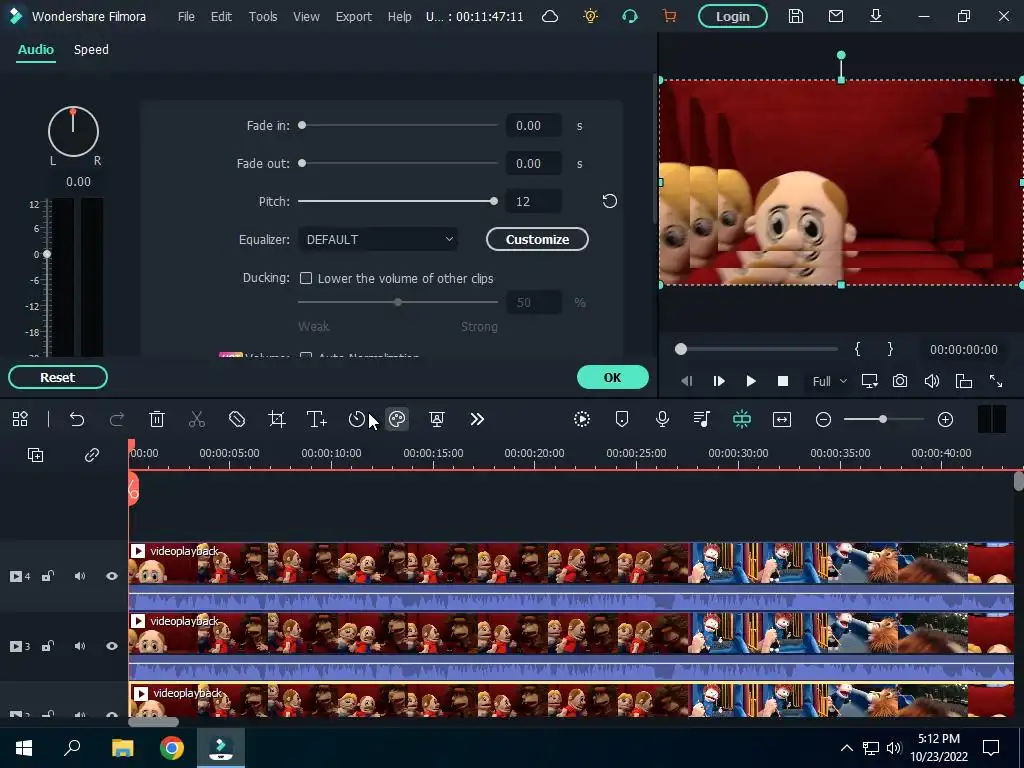Click the green screen person icon
The height and width of the screenshot is (768, 1024).
click(437, 419)
